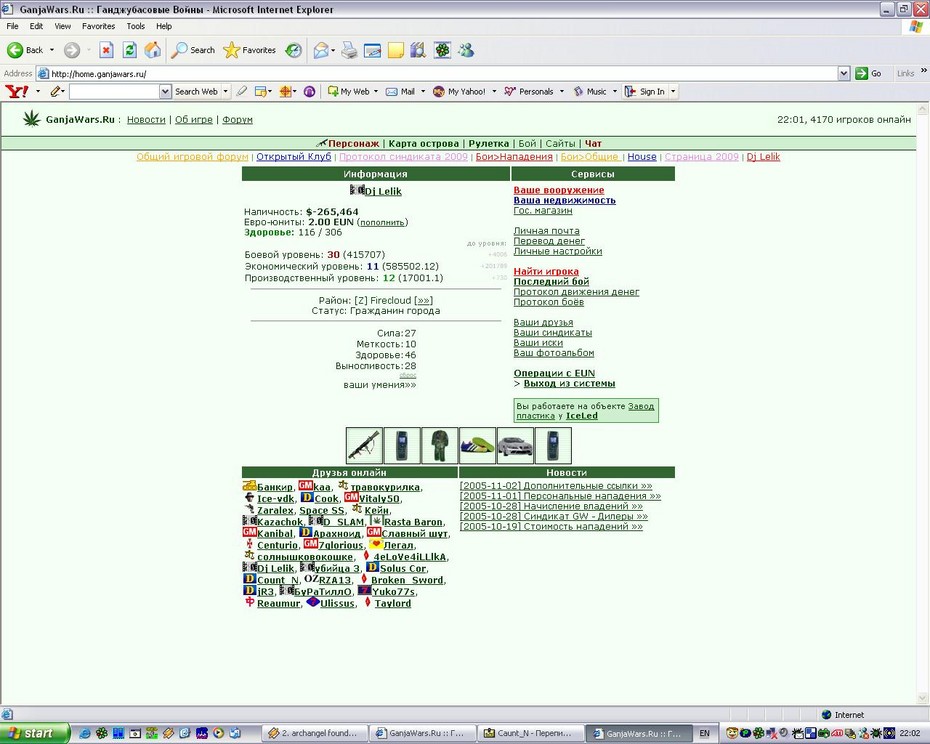Image resolution: width=930 pixels, height=744 pixels.
Task: Click the sneakers item thumbnail
Action: 477,445
